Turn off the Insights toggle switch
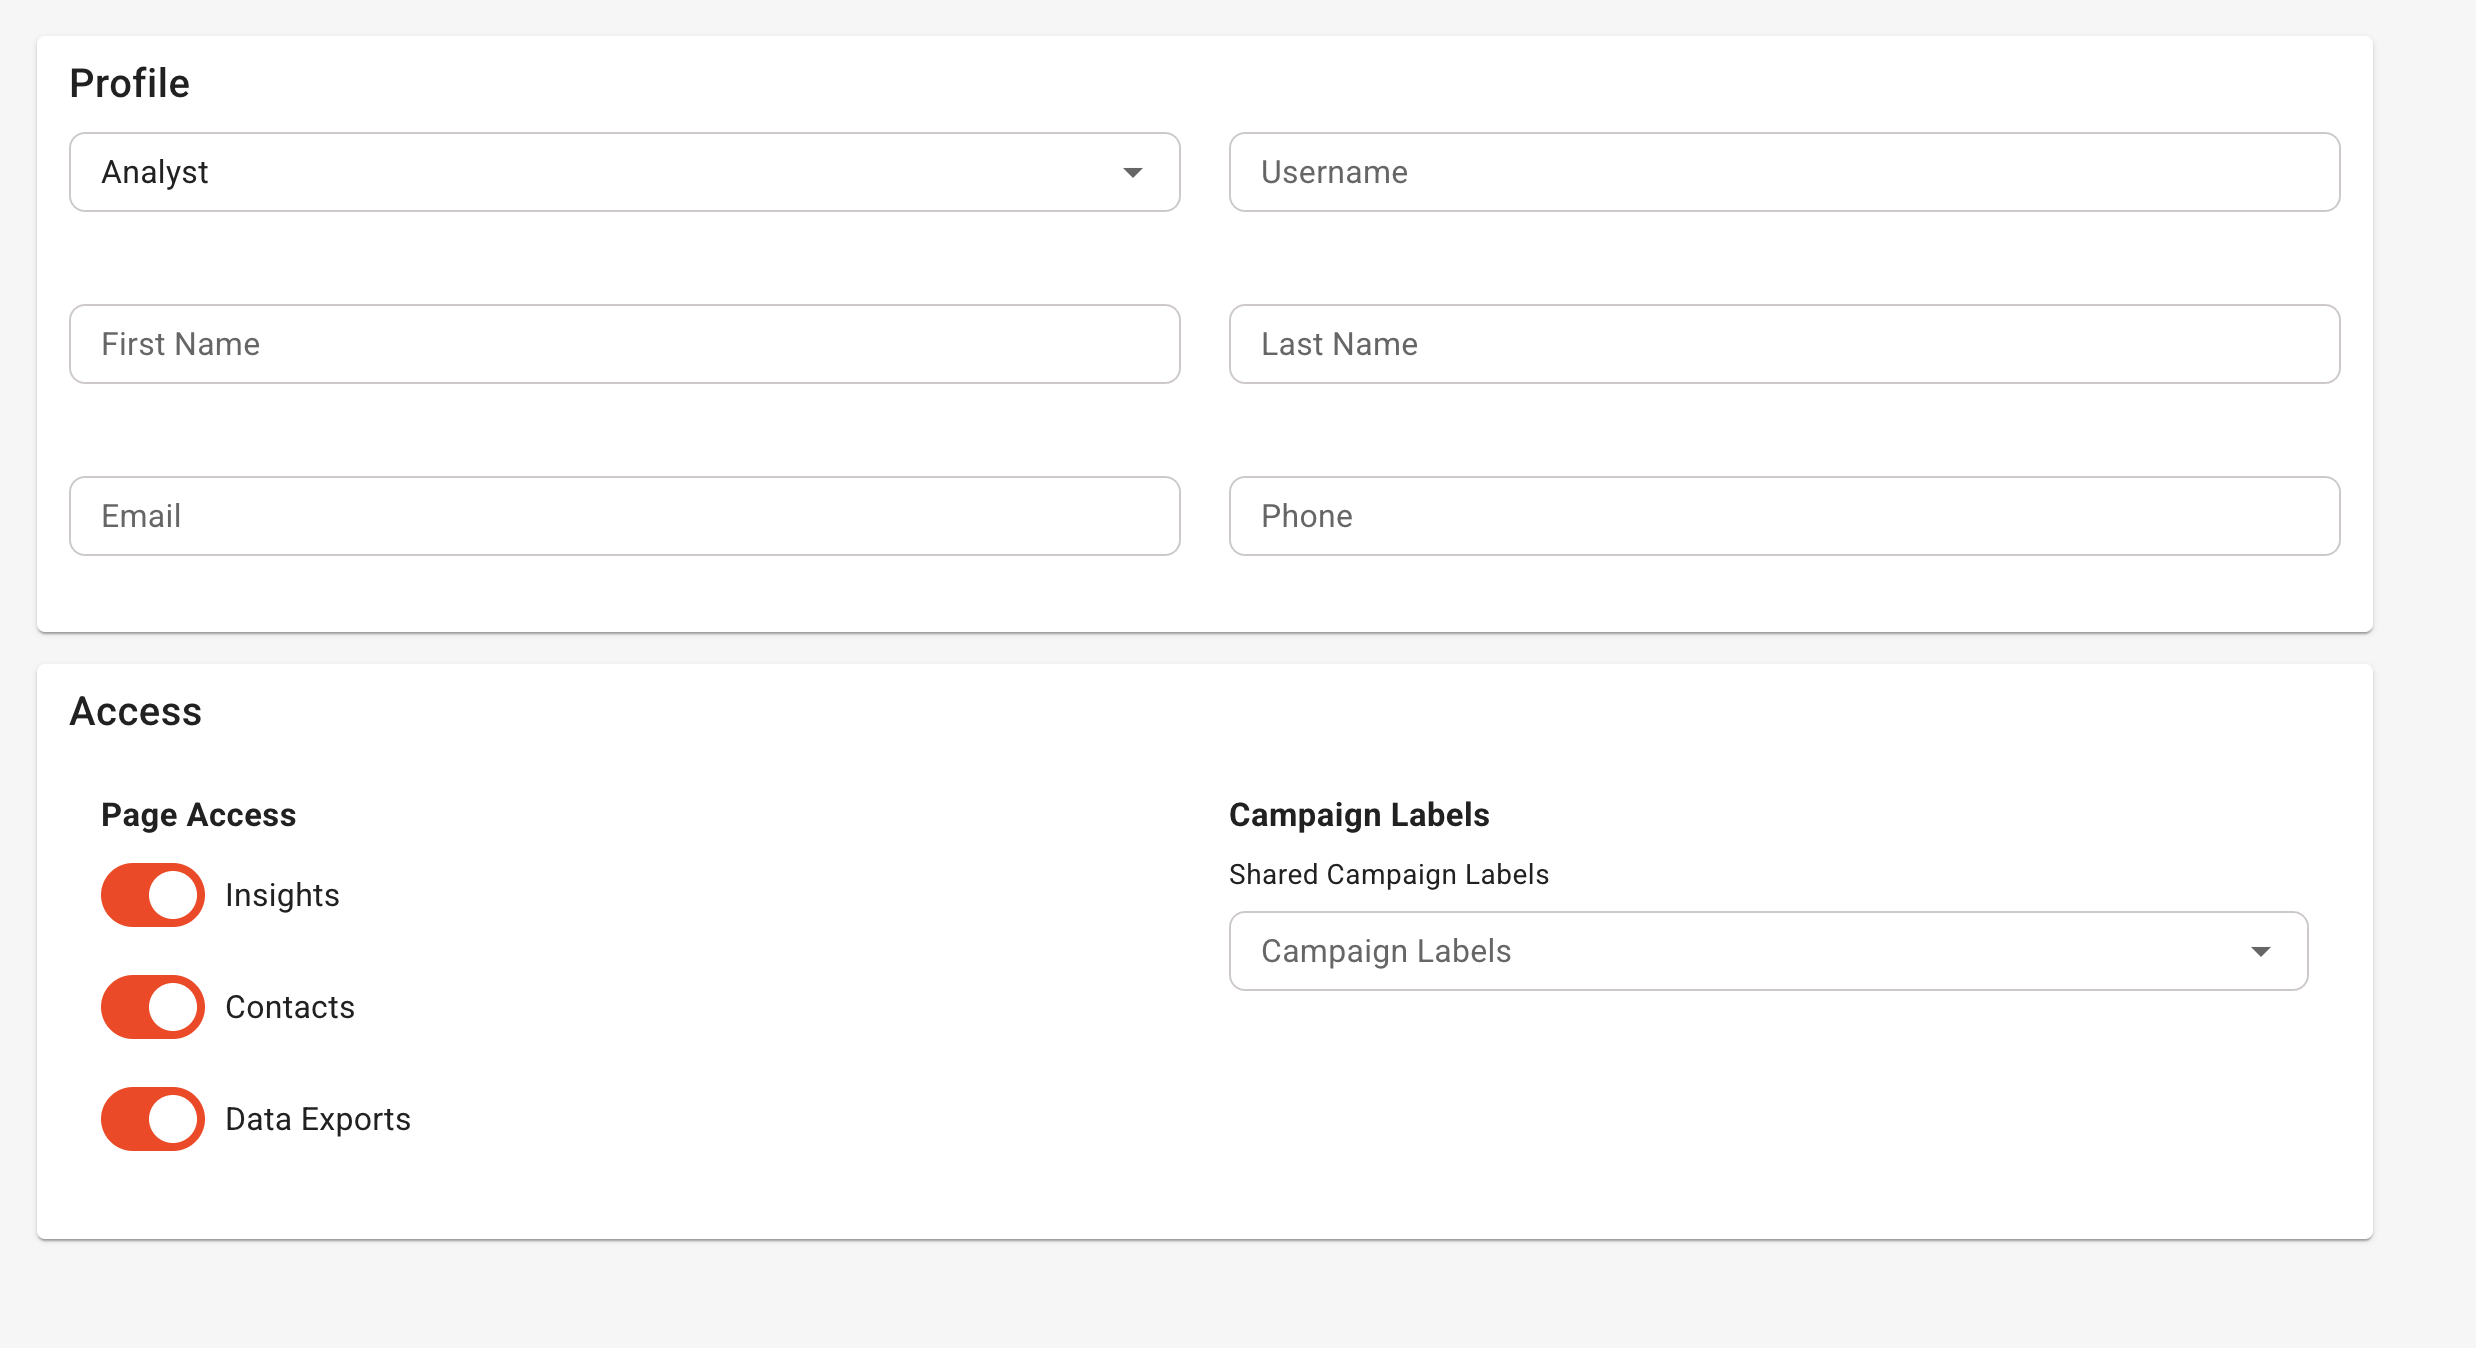This screenshot has height=1348, width=2476. pos(153,895)
